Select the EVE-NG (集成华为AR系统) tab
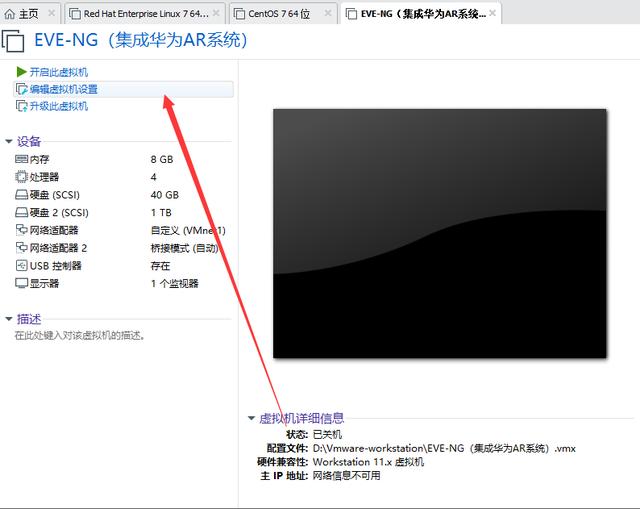The height and width of the screenshot is (509, 640). [423, 14]
